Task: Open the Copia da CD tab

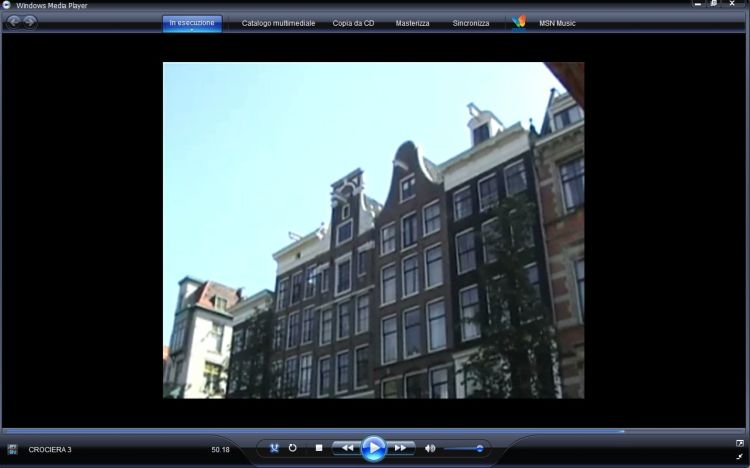Action: (353, 23)
